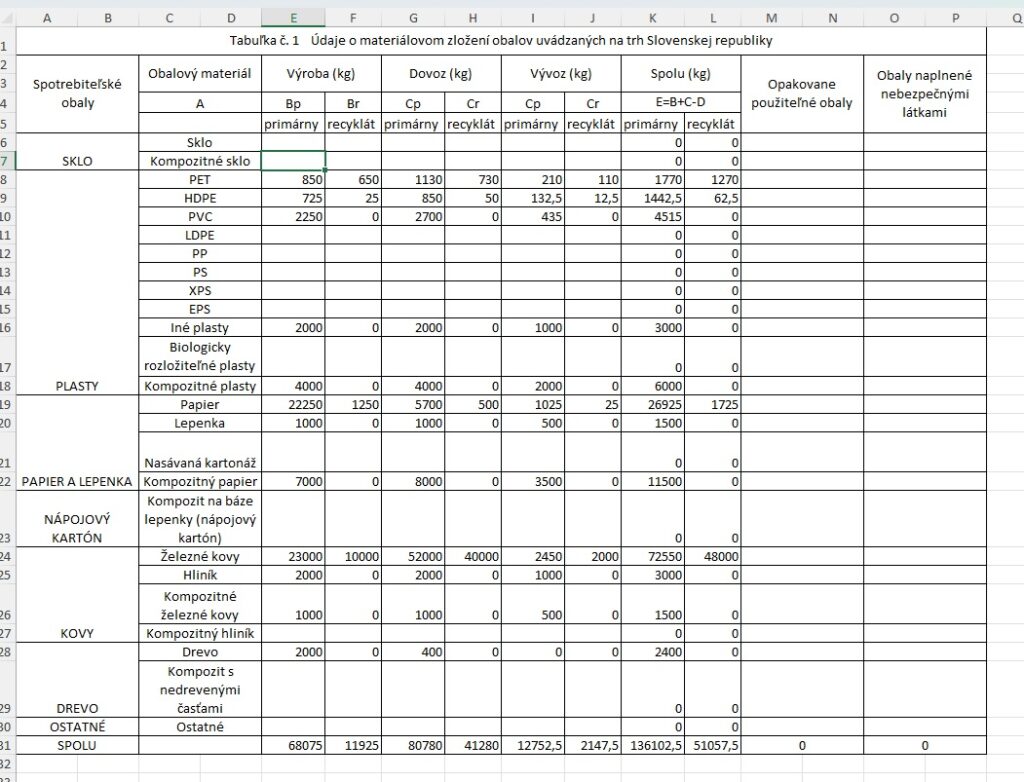This screenshot has height=782, width=1024.
Task: Select the E=B+C-D formula label cell
Action: click(681, 103)
